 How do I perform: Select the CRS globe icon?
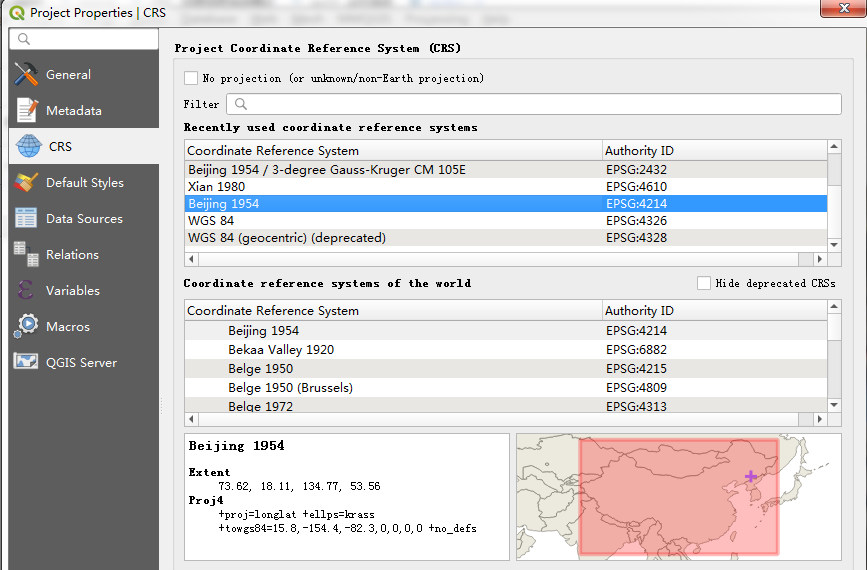(x=29, y=146)
